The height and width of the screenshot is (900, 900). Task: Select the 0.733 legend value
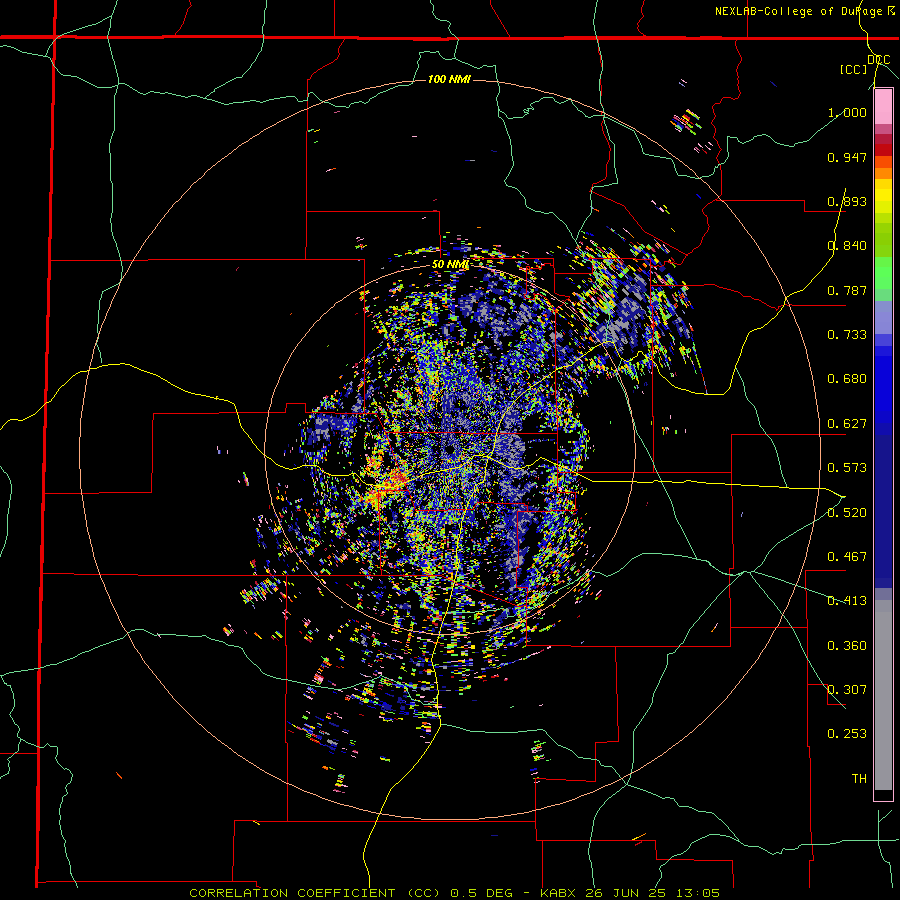(847, 335)
